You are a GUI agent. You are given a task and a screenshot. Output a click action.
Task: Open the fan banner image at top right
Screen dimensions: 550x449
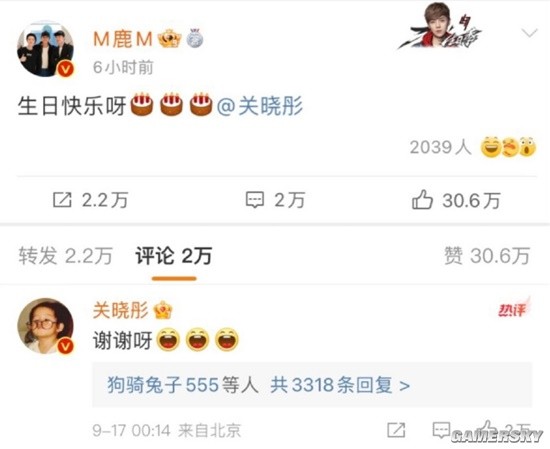coord(440,26)
